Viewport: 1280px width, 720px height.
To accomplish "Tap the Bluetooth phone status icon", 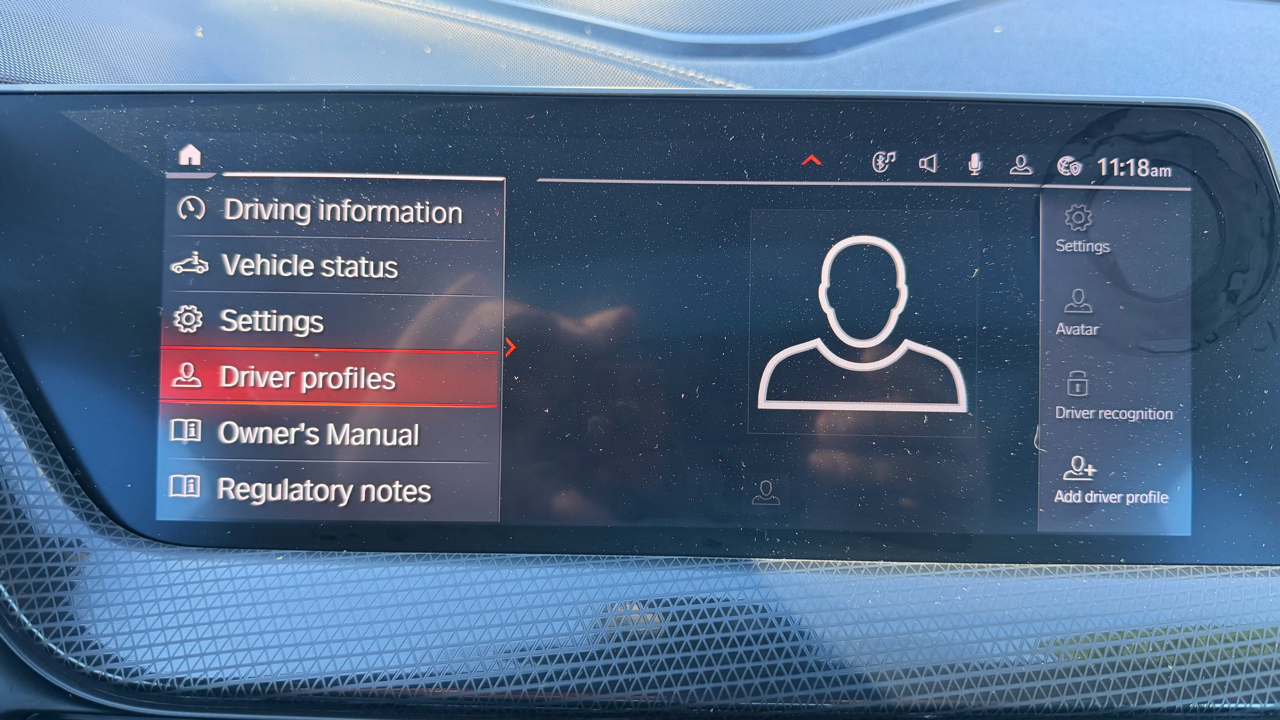I will 883,163.
